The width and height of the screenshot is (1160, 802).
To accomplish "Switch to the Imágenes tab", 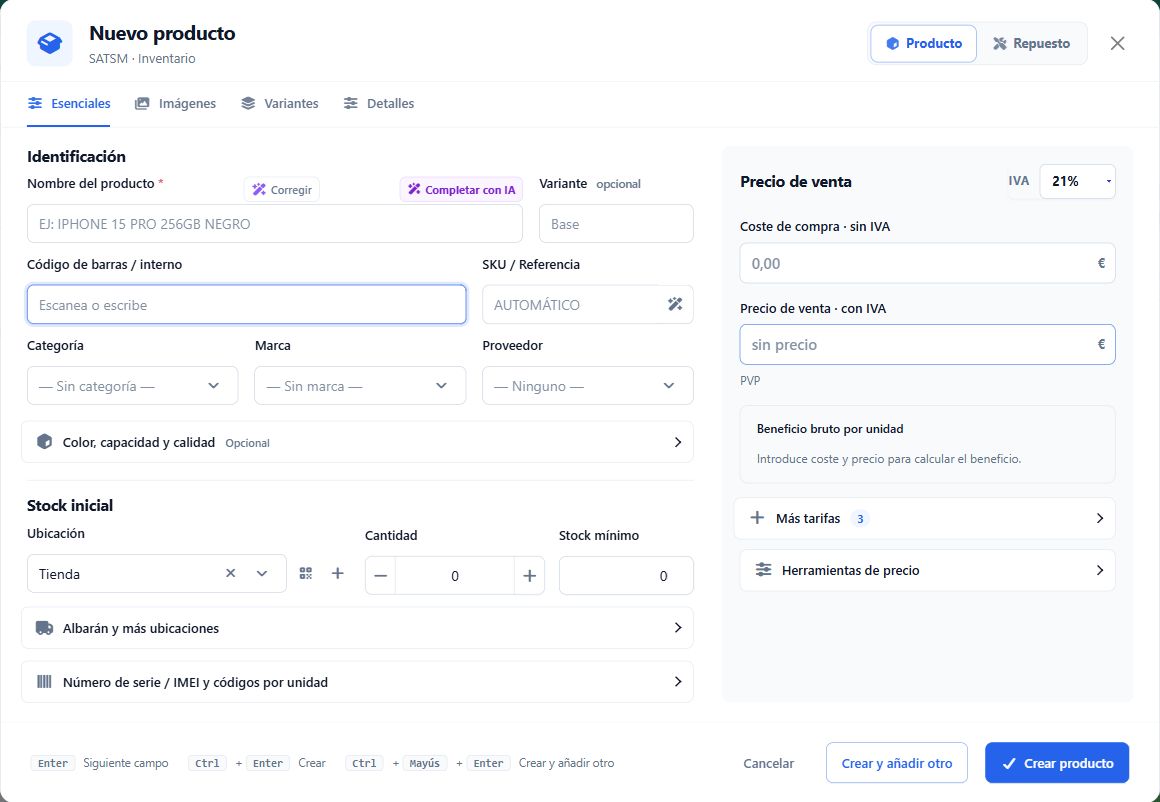I will coord(175,104).
